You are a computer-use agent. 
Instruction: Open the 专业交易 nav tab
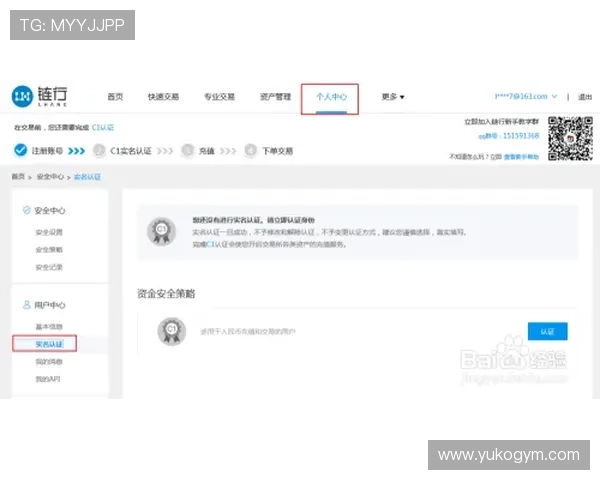pos(219,97)
